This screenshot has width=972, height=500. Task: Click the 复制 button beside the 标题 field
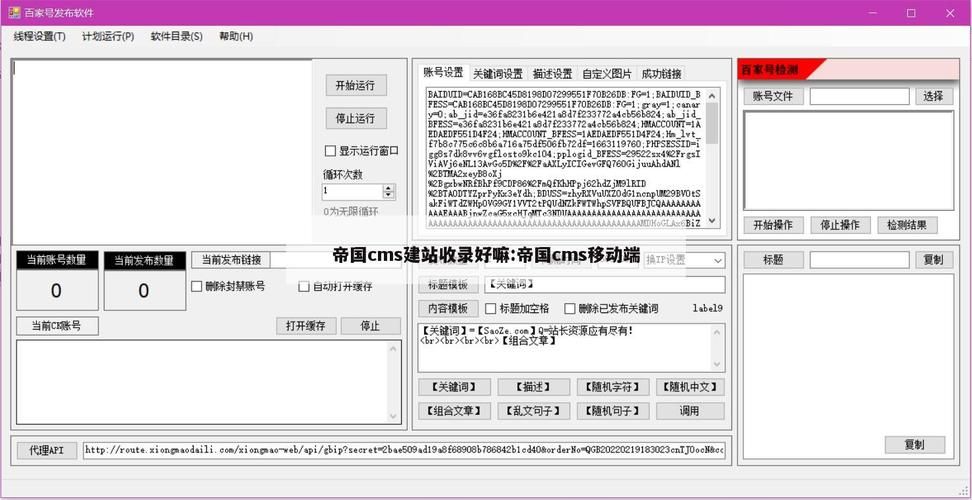[934, 260]
